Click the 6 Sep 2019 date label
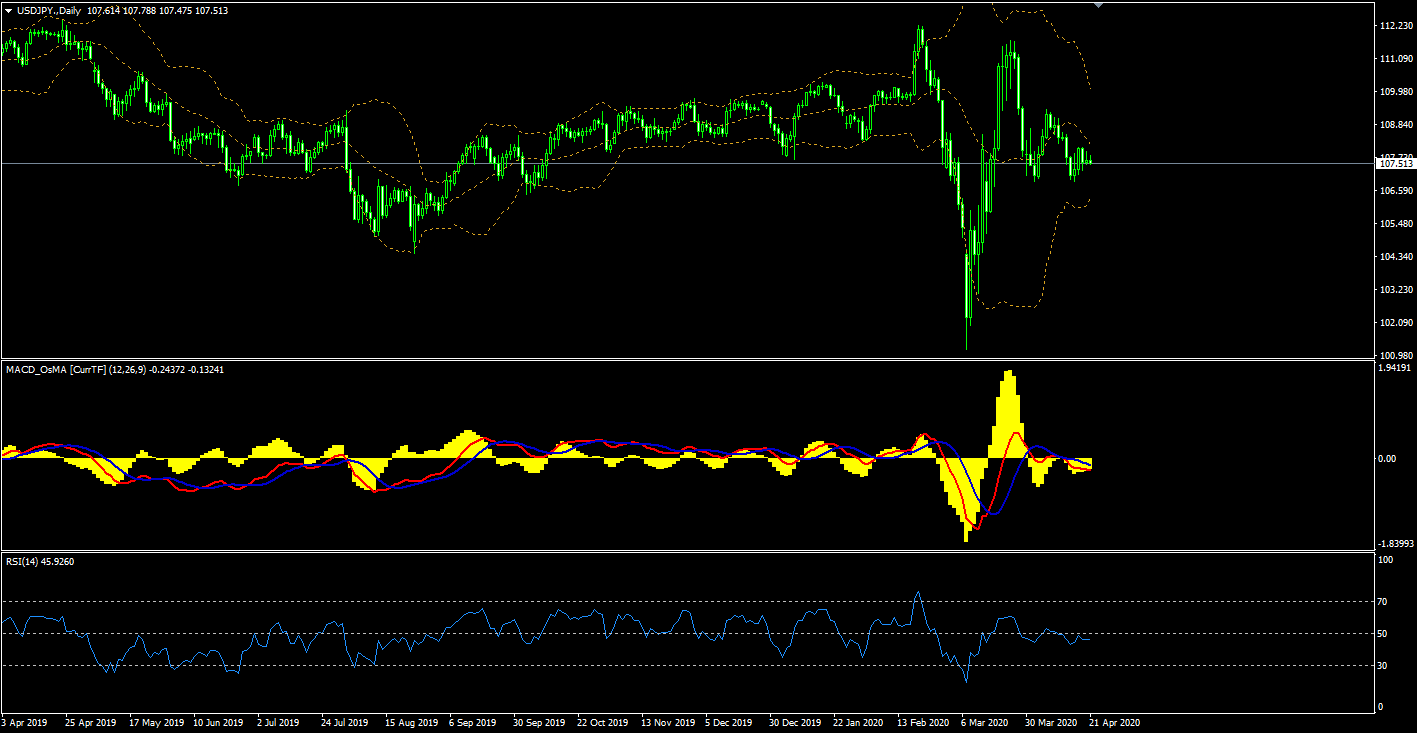This screenshot has width=1417, height=733. [x=473, y=722]
